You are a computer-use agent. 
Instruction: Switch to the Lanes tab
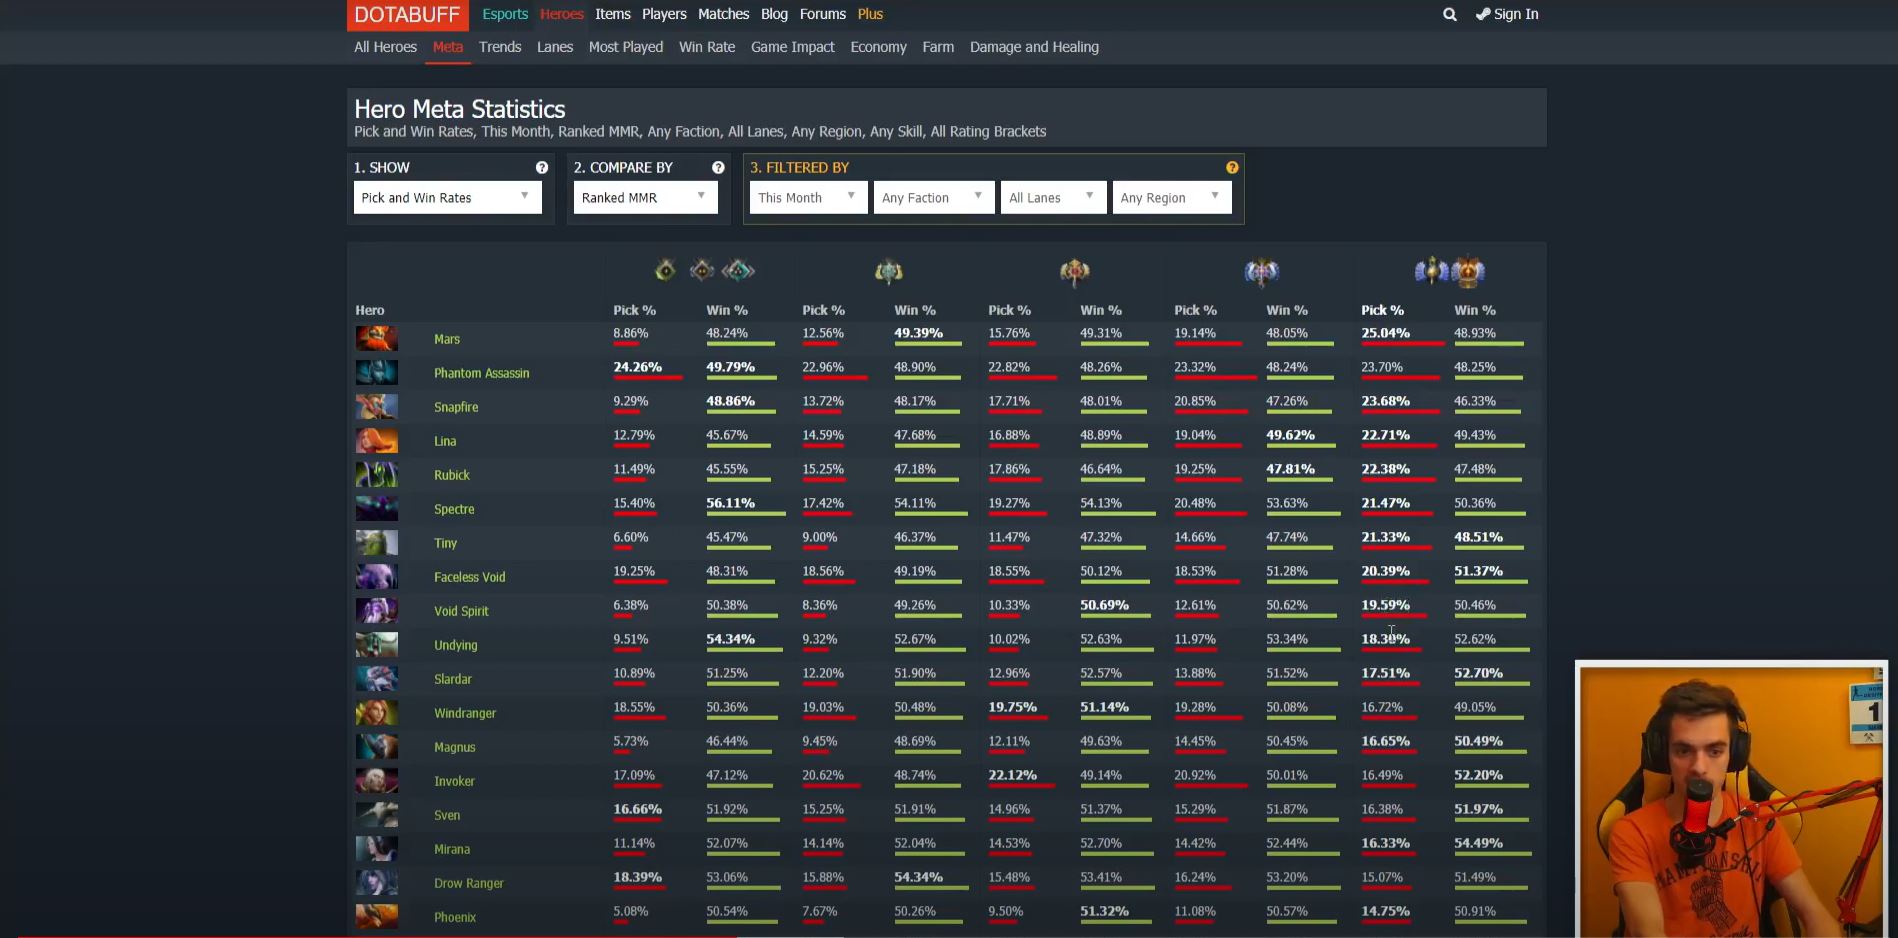[x=555, y=47]
